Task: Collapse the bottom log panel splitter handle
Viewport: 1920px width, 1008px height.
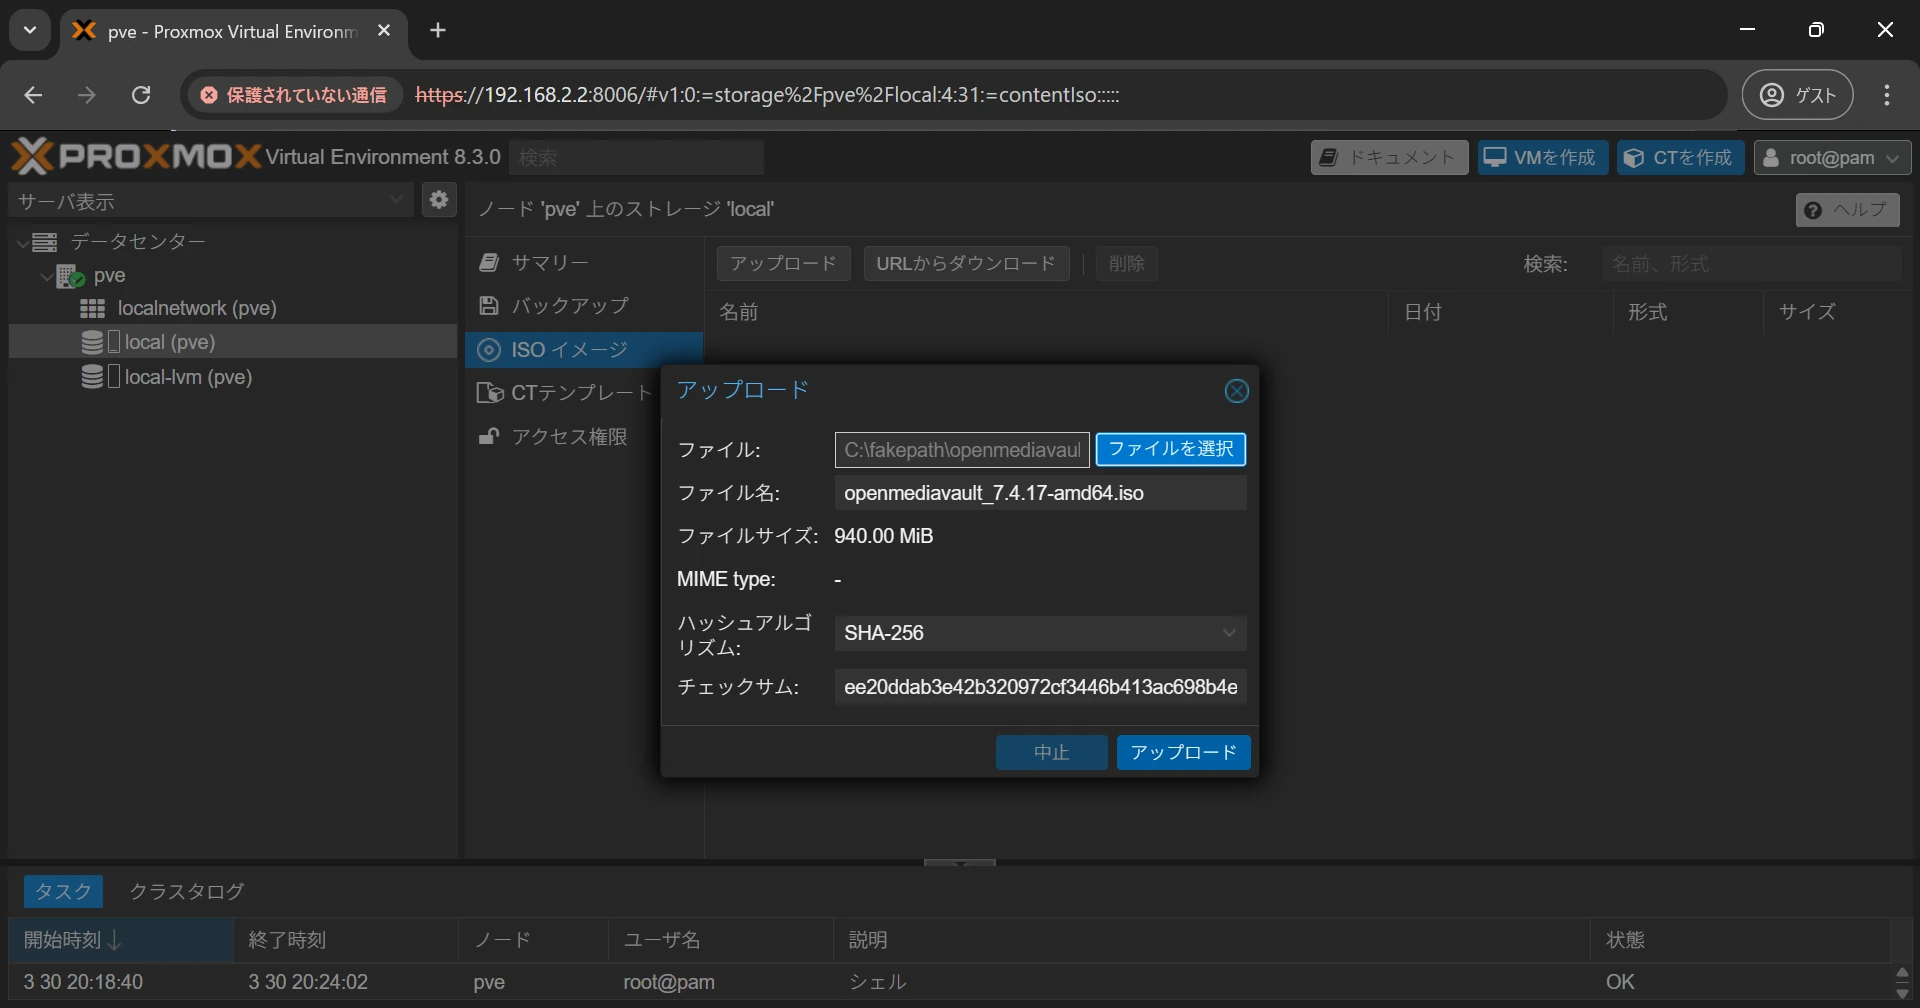Action: [x=960, y=862]
